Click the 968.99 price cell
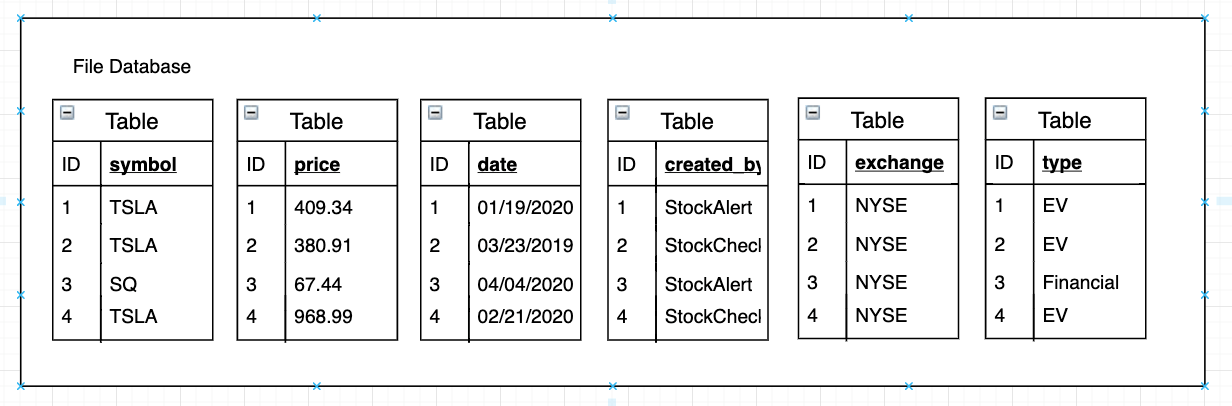 click(x=324, y=317)
